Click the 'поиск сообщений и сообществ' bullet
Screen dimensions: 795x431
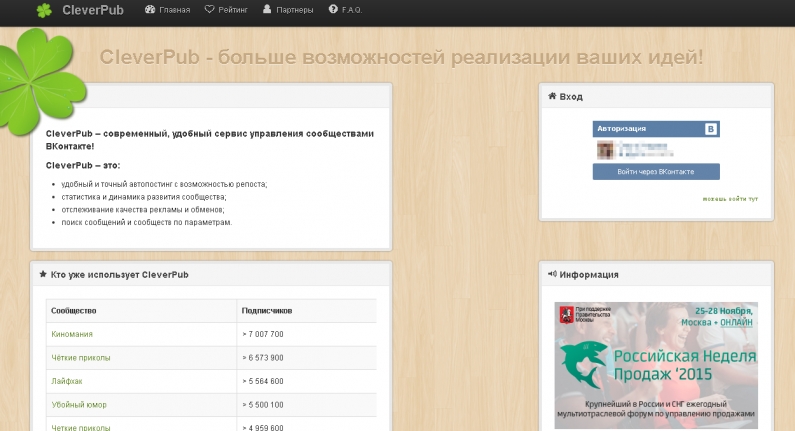coord(147,222)
